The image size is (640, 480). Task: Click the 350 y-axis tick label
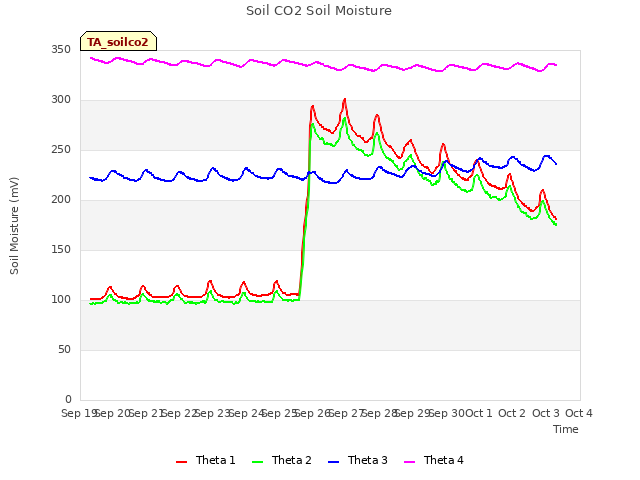61,50
